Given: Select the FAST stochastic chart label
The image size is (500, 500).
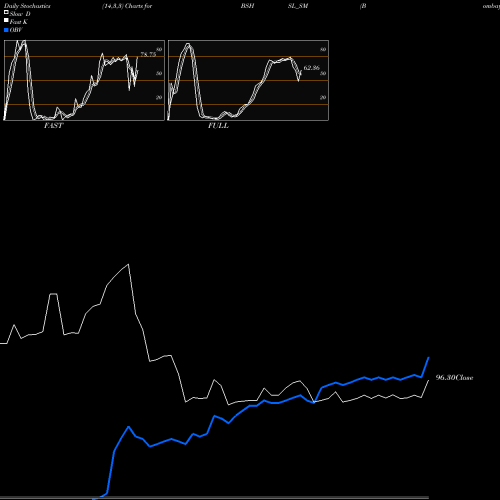Looking at the screenshot, I should (53, 126).
